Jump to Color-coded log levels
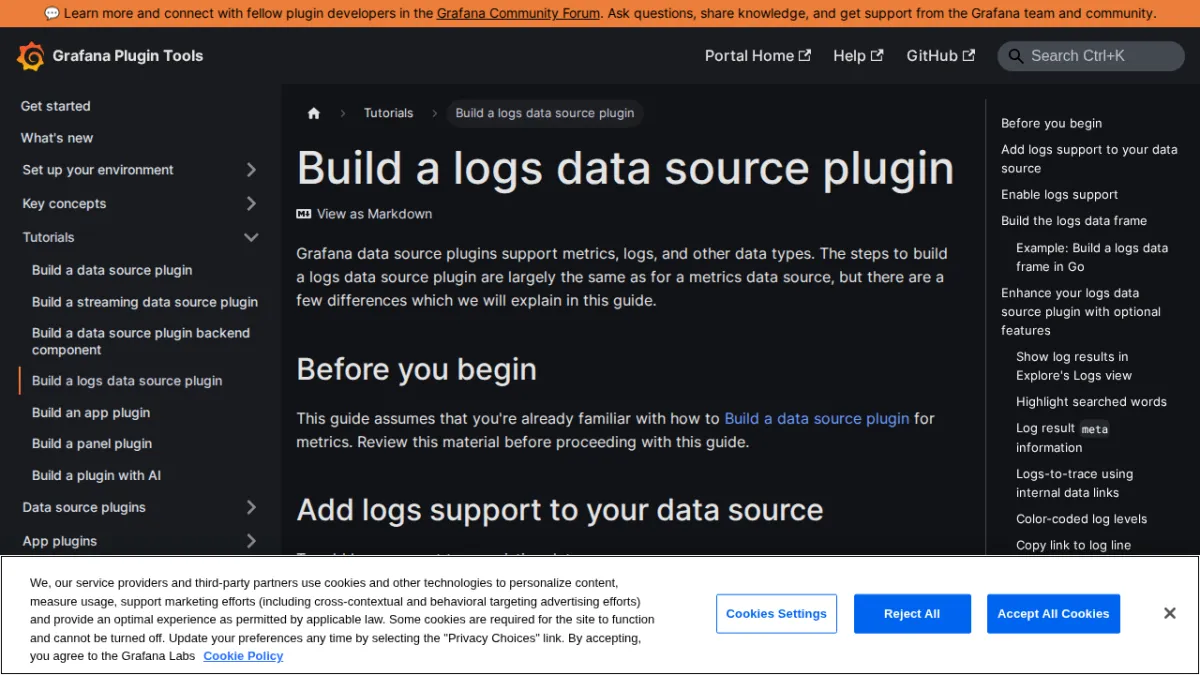Image resolution: width=1200 pixels, height=675 pixels. 1081,519
